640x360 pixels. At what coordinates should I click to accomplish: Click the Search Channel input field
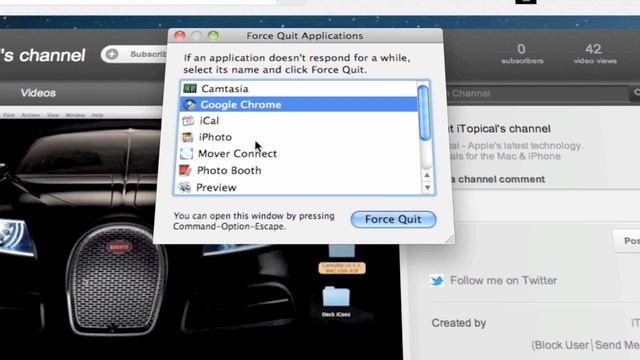(537, 93)
